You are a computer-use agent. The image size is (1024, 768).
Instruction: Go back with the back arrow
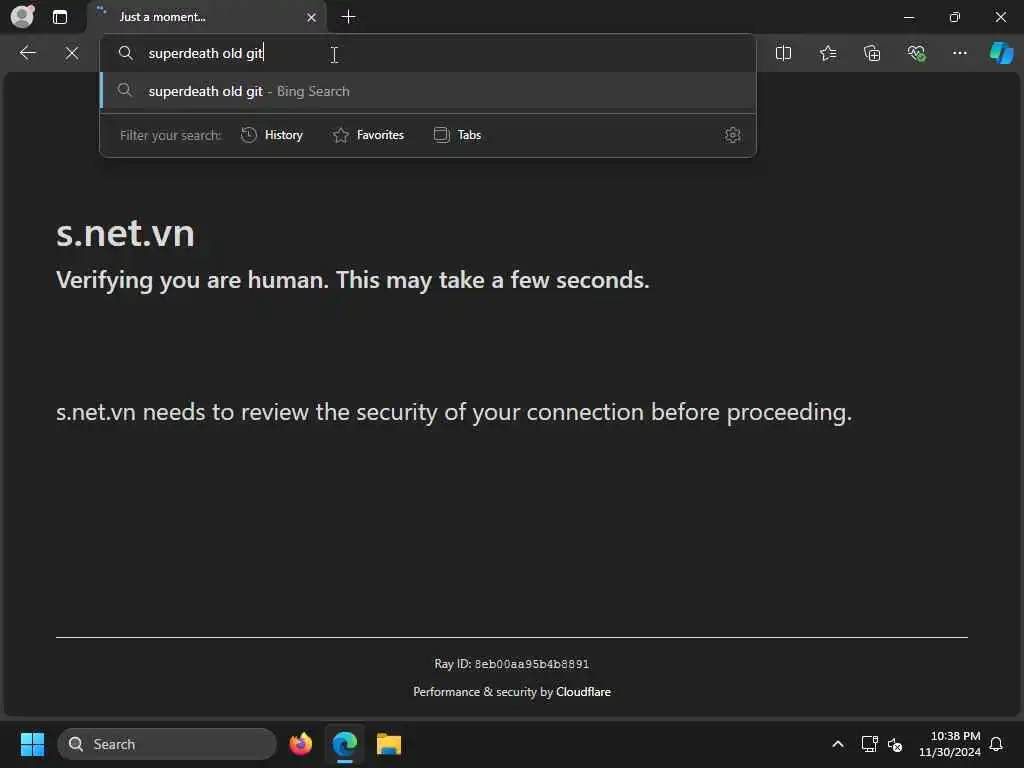tap(27, 53)
